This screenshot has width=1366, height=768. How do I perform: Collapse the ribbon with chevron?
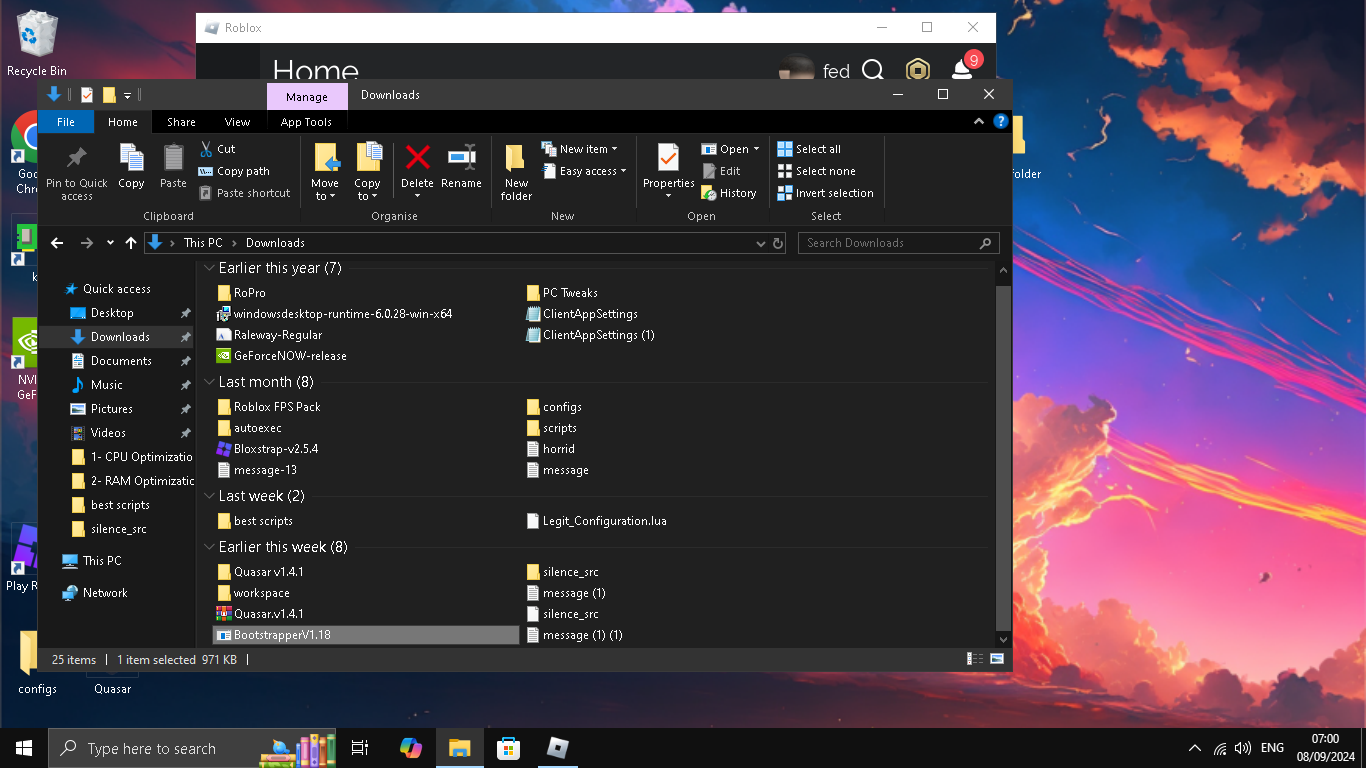[x=979, y=122]
